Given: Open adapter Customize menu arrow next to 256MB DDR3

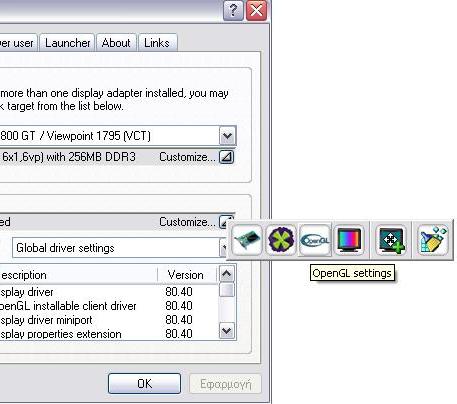Looking at the screenshot, I should (227, 157).
